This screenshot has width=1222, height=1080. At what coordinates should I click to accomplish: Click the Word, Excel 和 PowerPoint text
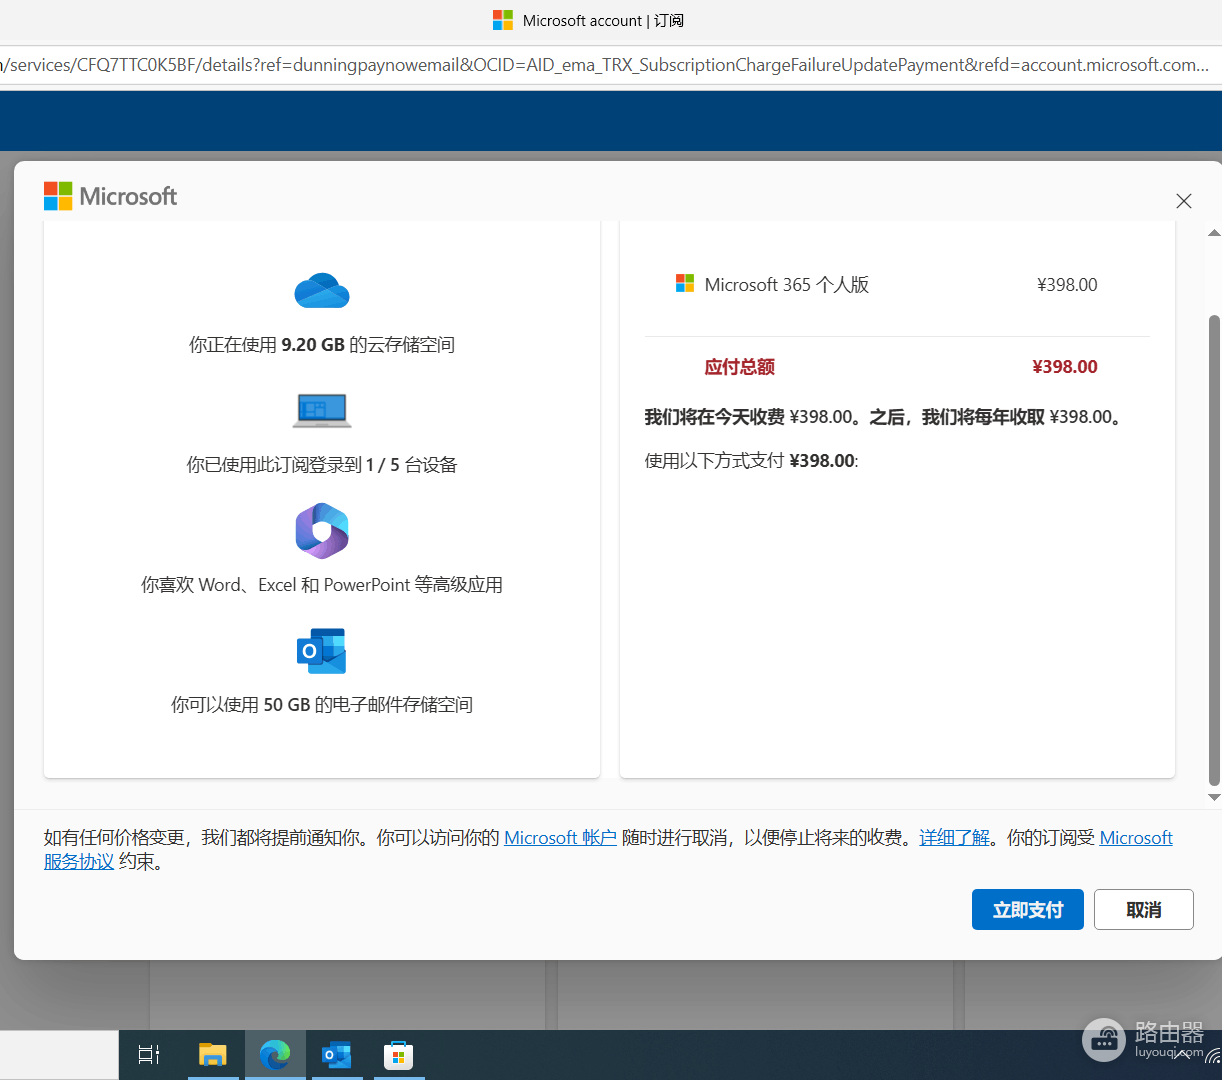tap(322, 585)
